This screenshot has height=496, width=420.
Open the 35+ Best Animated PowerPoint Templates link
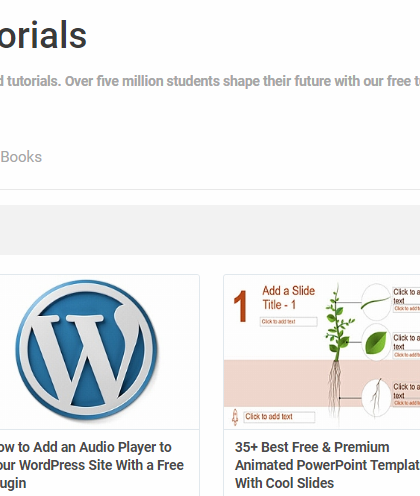(x=327, y=465)
